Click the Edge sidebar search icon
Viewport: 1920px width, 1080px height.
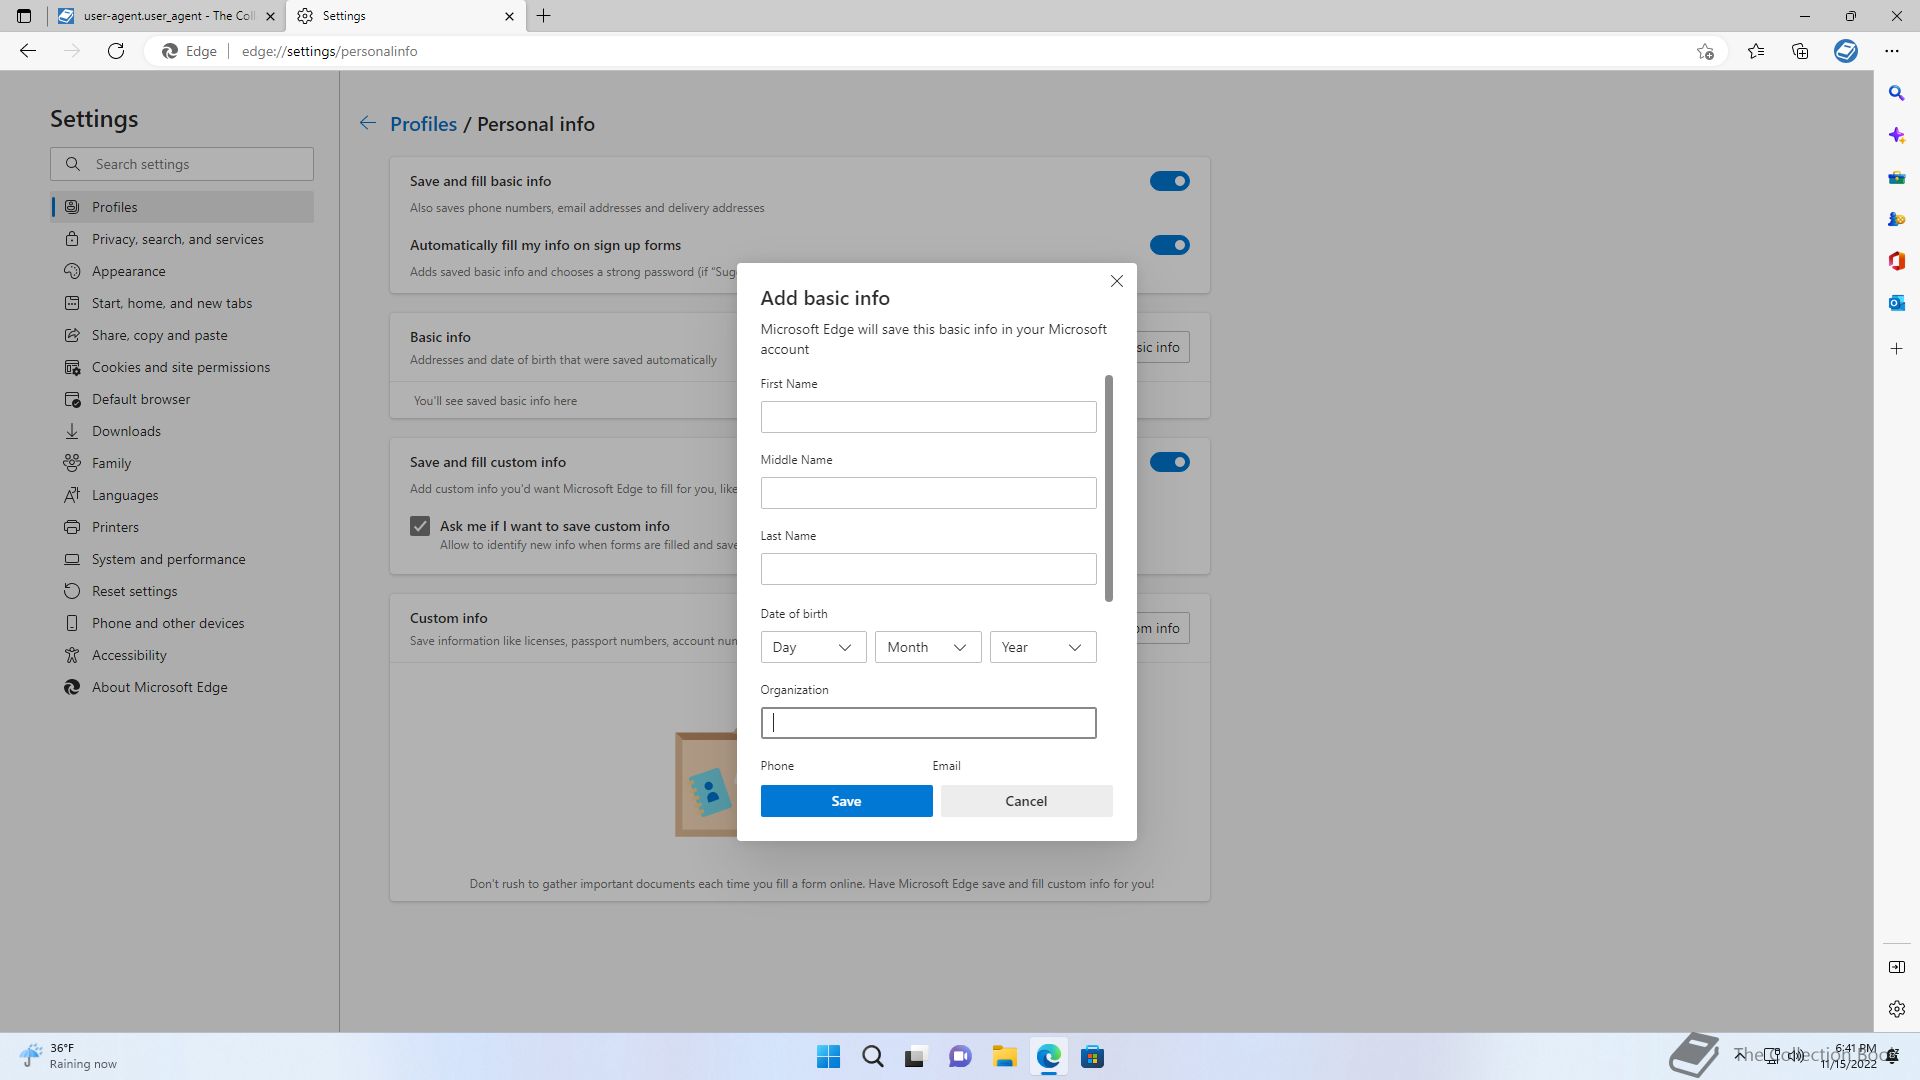click(1896, 93)
